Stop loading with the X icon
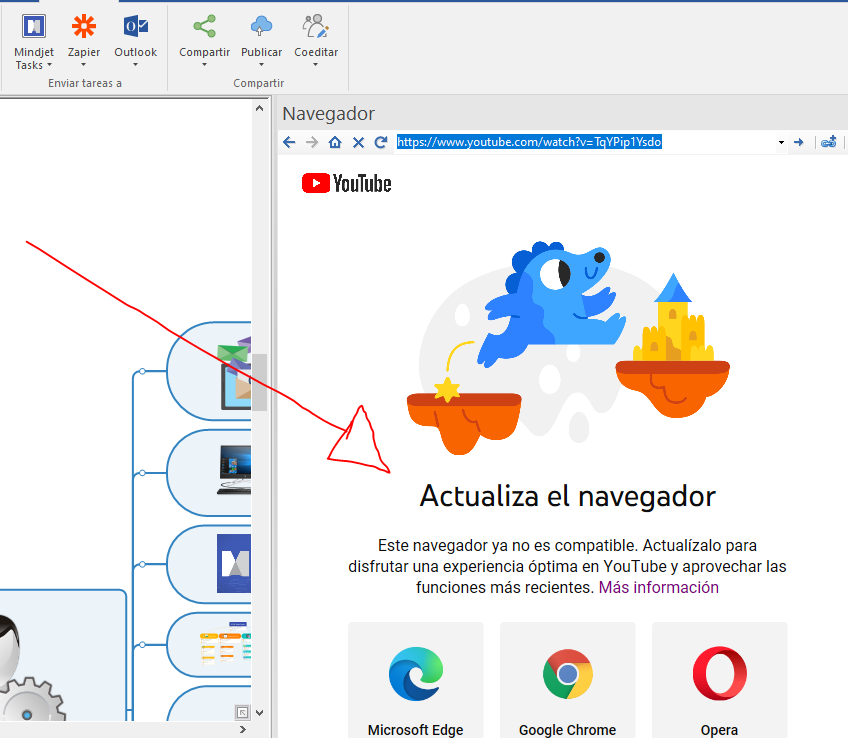This screenshot has width=848, height=738. 358,143
